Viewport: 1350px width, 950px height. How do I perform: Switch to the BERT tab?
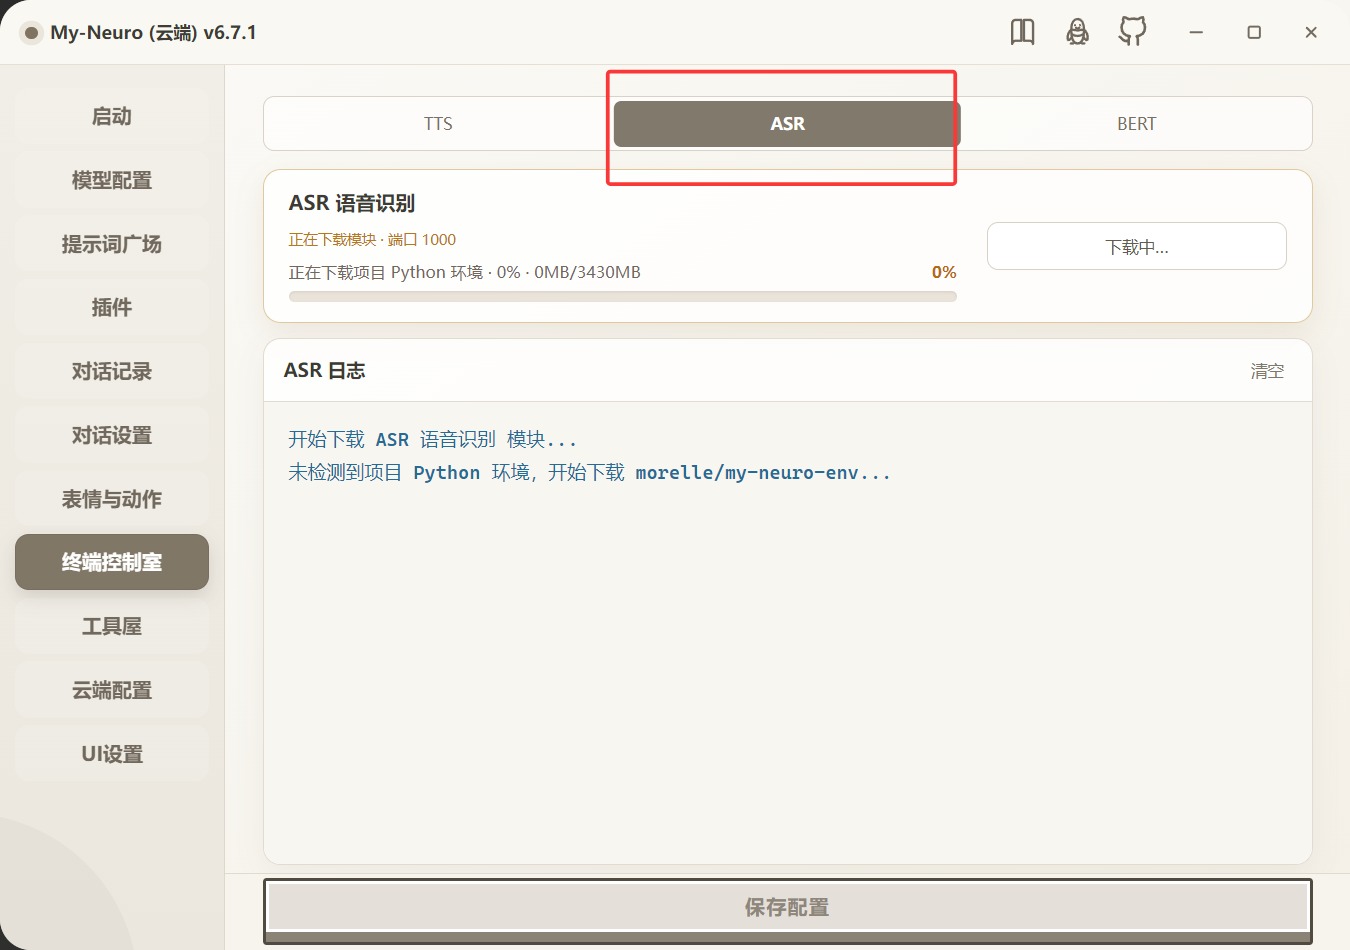click(1136, 124)
